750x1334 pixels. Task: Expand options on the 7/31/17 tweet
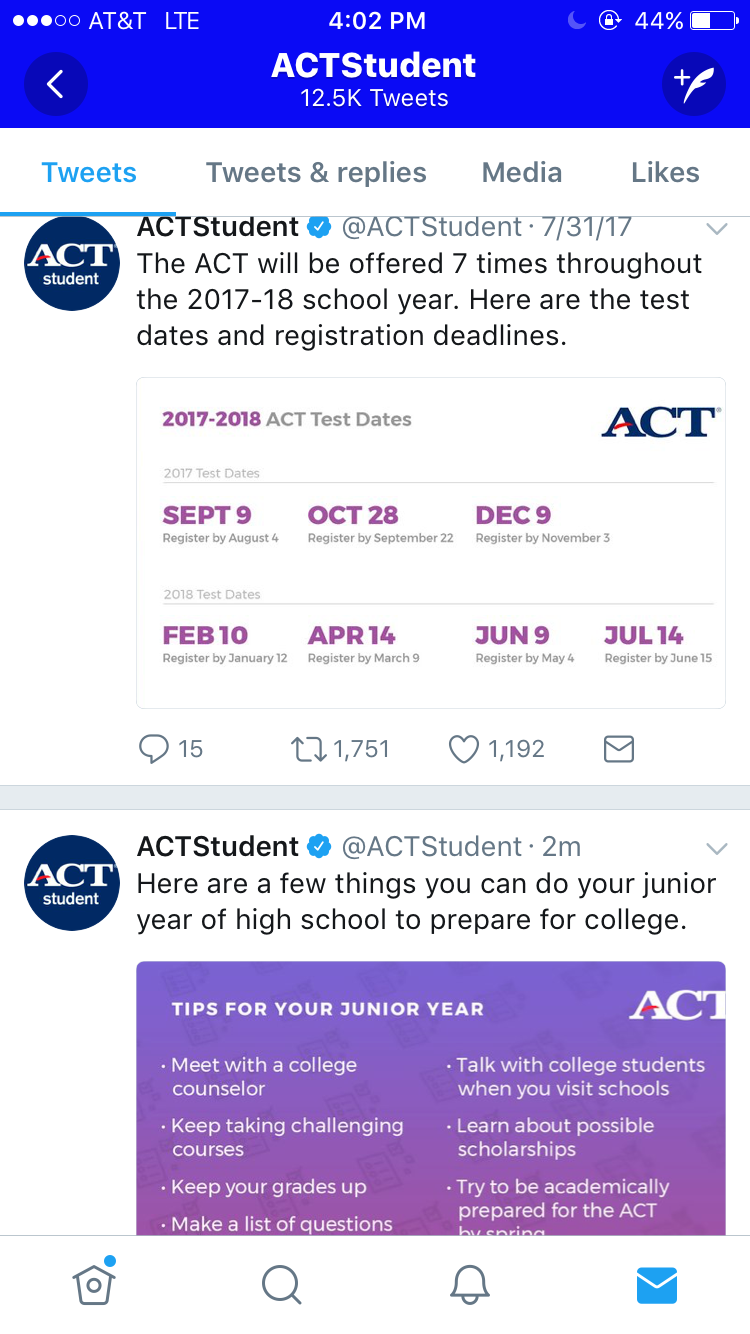coord(716,228)
